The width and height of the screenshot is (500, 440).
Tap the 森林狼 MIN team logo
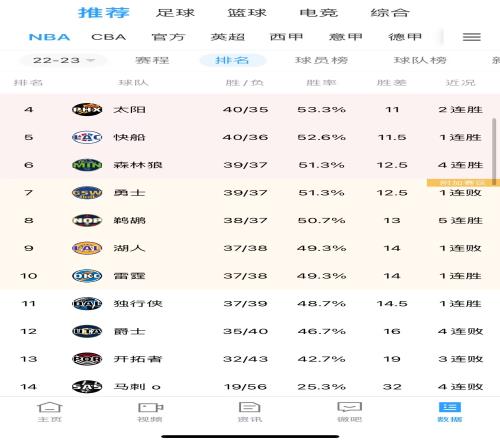click(87, 165)
